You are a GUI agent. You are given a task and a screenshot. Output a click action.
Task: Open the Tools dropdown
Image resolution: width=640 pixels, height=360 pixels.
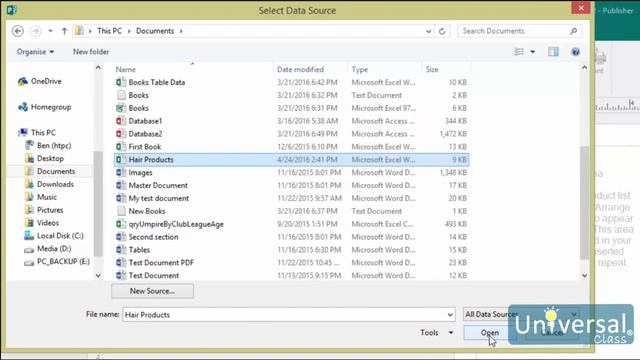pos(437,333)
